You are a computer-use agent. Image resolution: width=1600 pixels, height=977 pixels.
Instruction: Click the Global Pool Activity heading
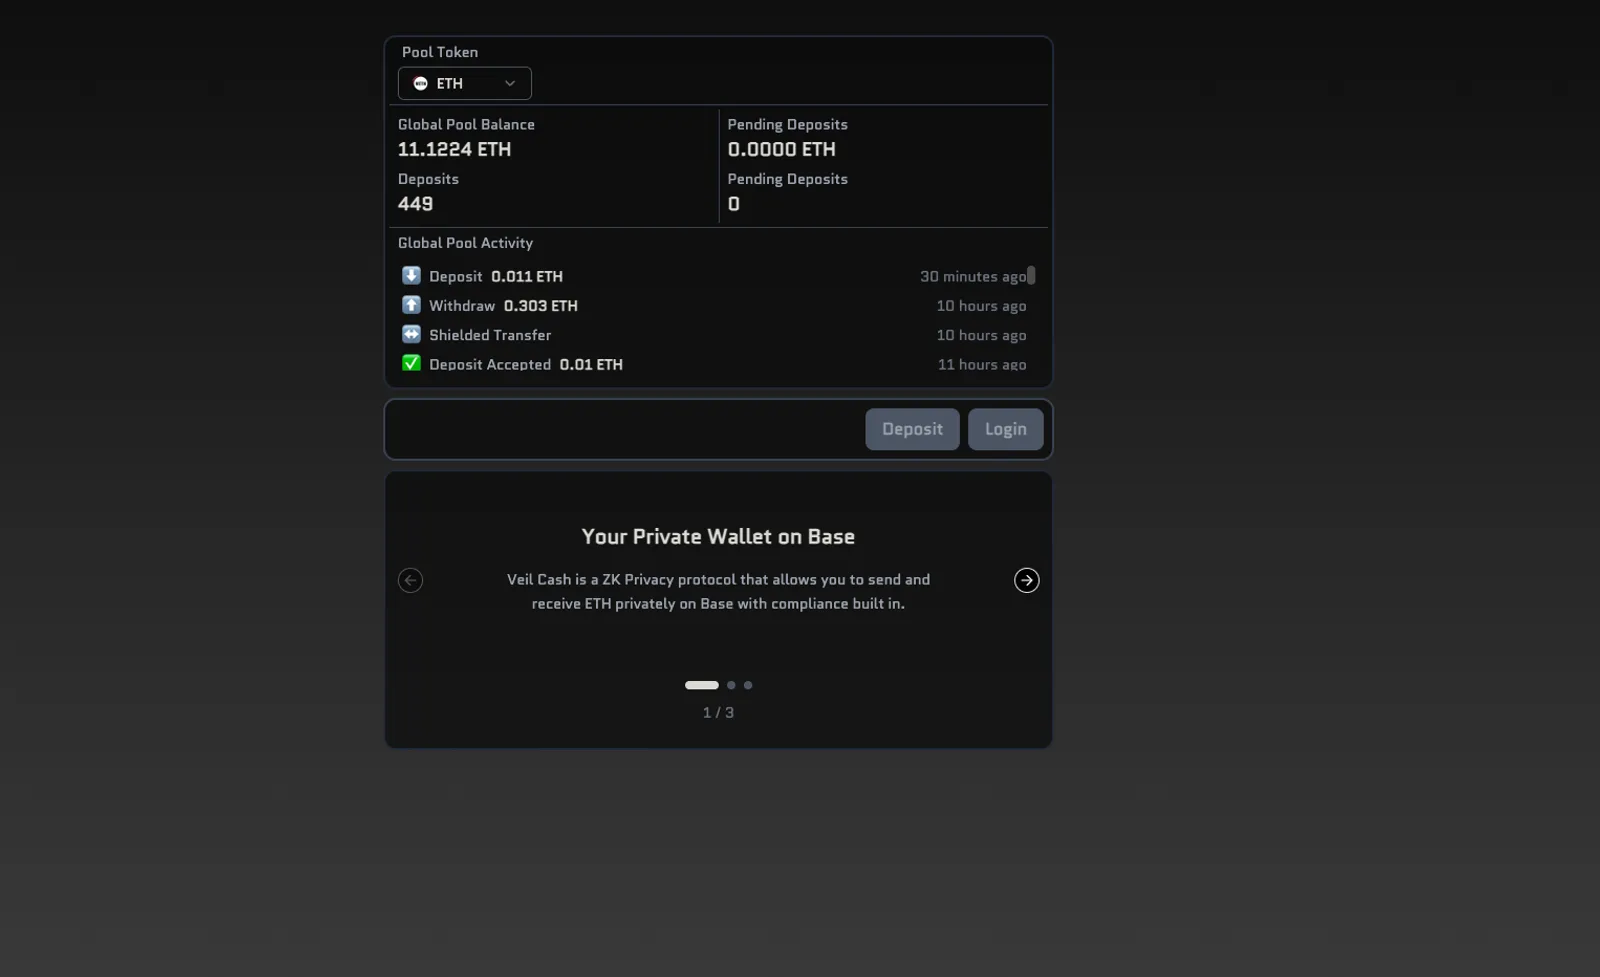[465, 243]
